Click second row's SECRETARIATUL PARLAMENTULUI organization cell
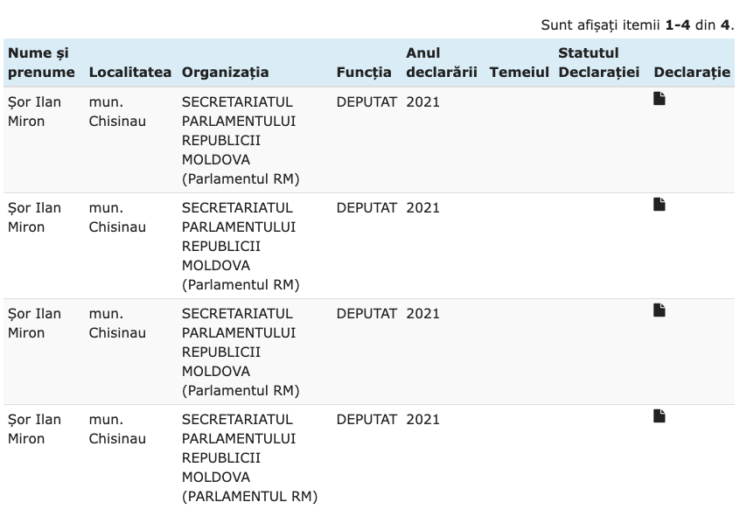Screen dimensions: 740x523 (241, 246)
